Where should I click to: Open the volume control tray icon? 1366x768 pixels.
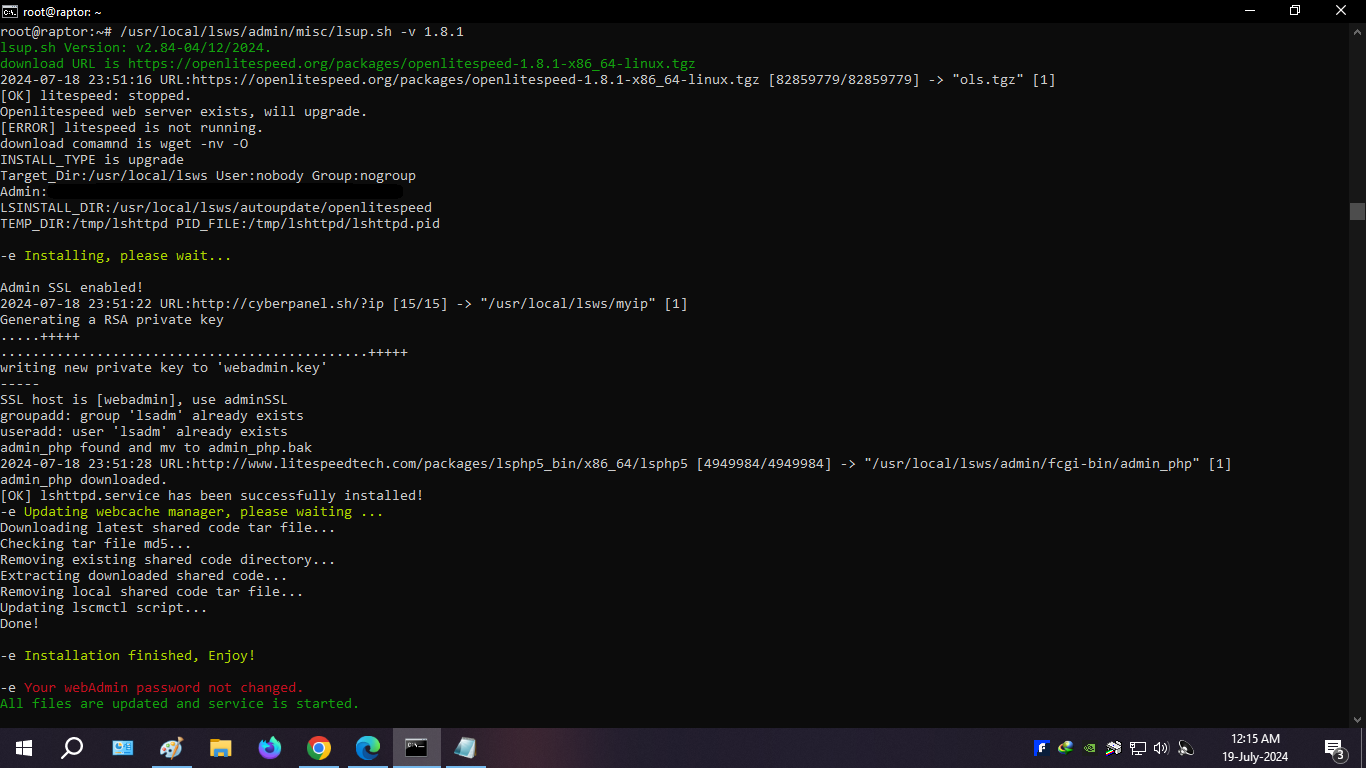(x=1161, y=748)
